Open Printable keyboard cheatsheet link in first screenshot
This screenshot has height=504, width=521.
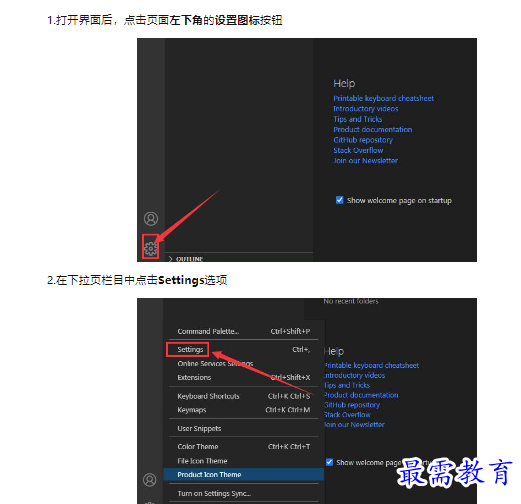click(x=383, y=98)
